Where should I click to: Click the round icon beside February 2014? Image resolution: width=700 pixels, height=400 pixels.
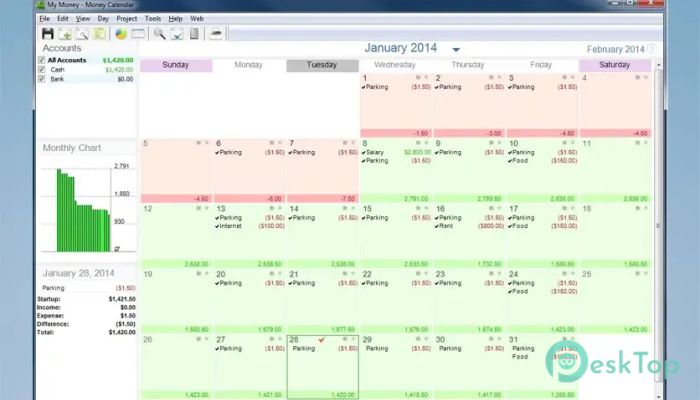[x=652, y=49]
